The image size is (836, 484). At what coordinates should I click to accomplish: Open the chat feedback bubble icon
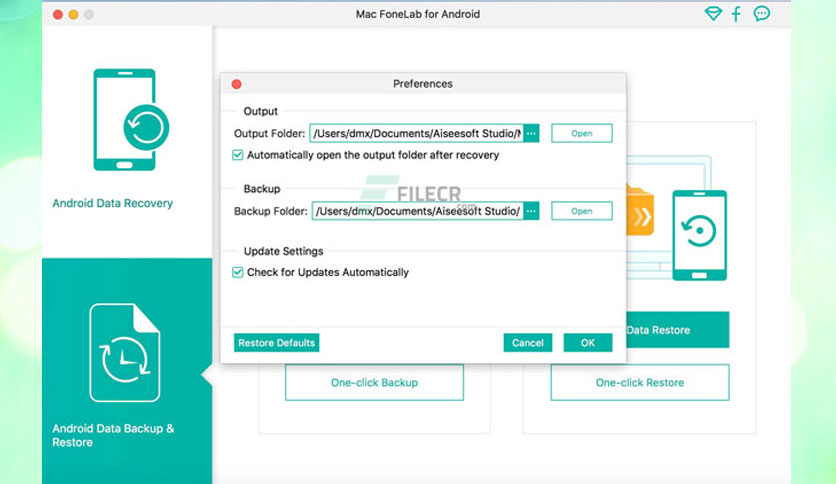[x=761, y=14]
